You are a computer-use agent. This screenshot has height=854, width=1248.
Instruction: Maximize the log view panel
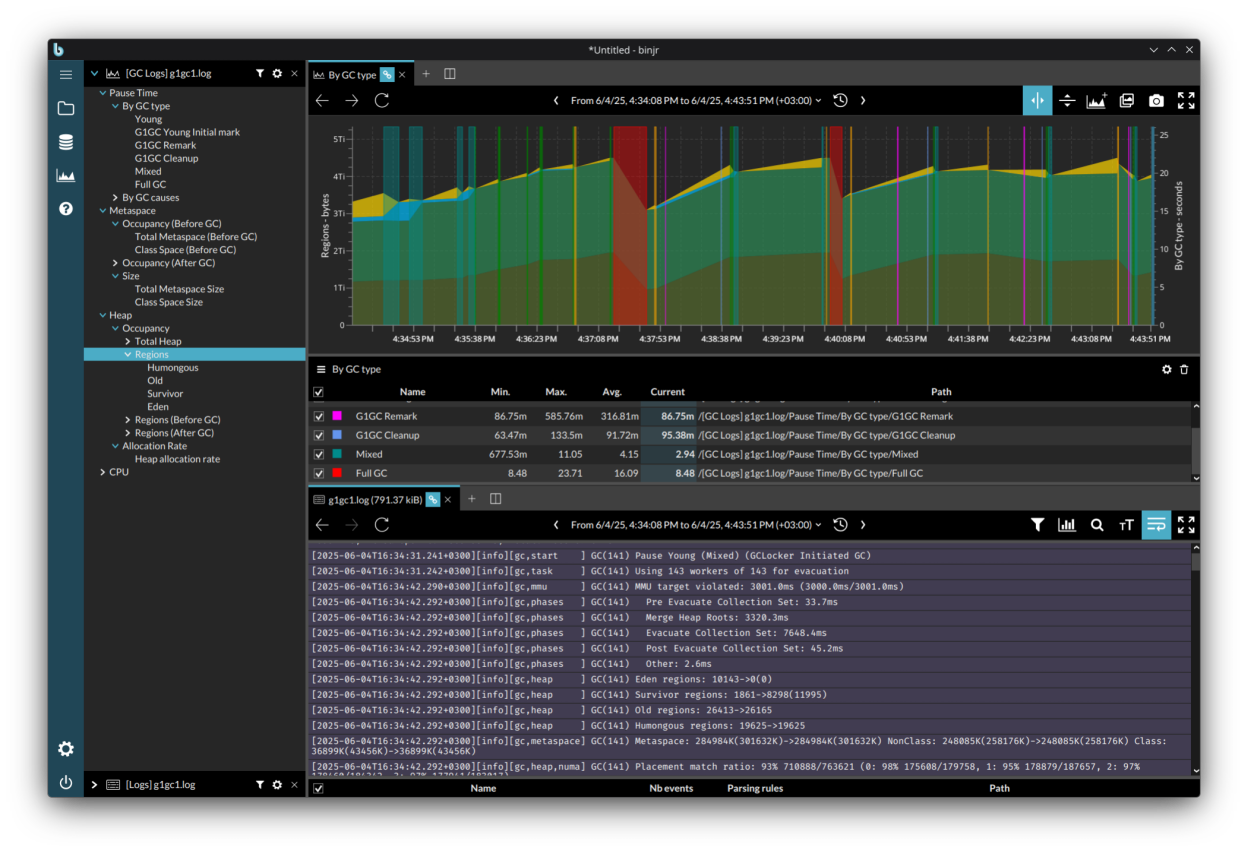coord(1186,524)
